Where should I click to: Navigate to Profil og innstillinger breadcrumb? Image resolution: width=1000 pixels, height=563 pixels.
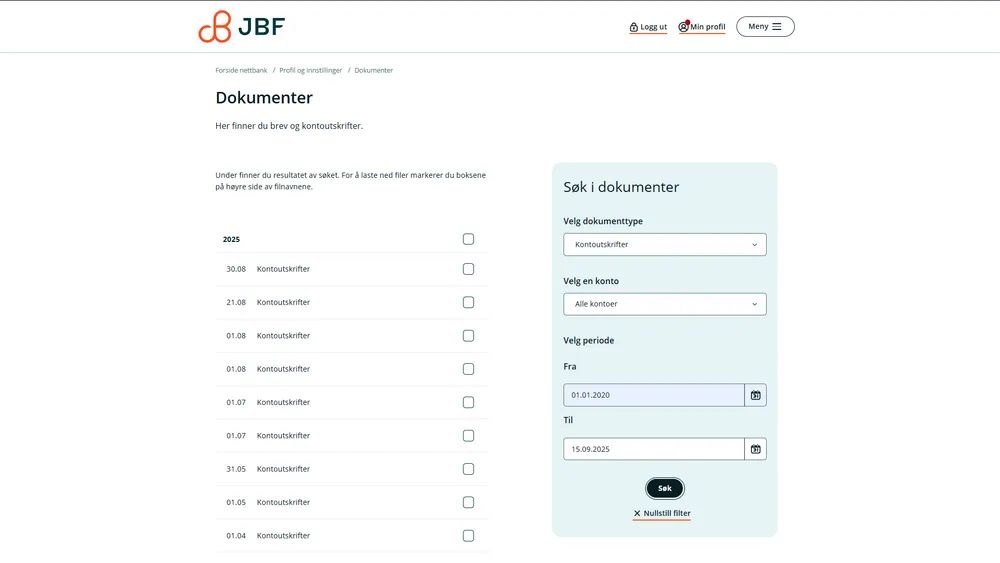pyautogui.click(x=311, y=70)
